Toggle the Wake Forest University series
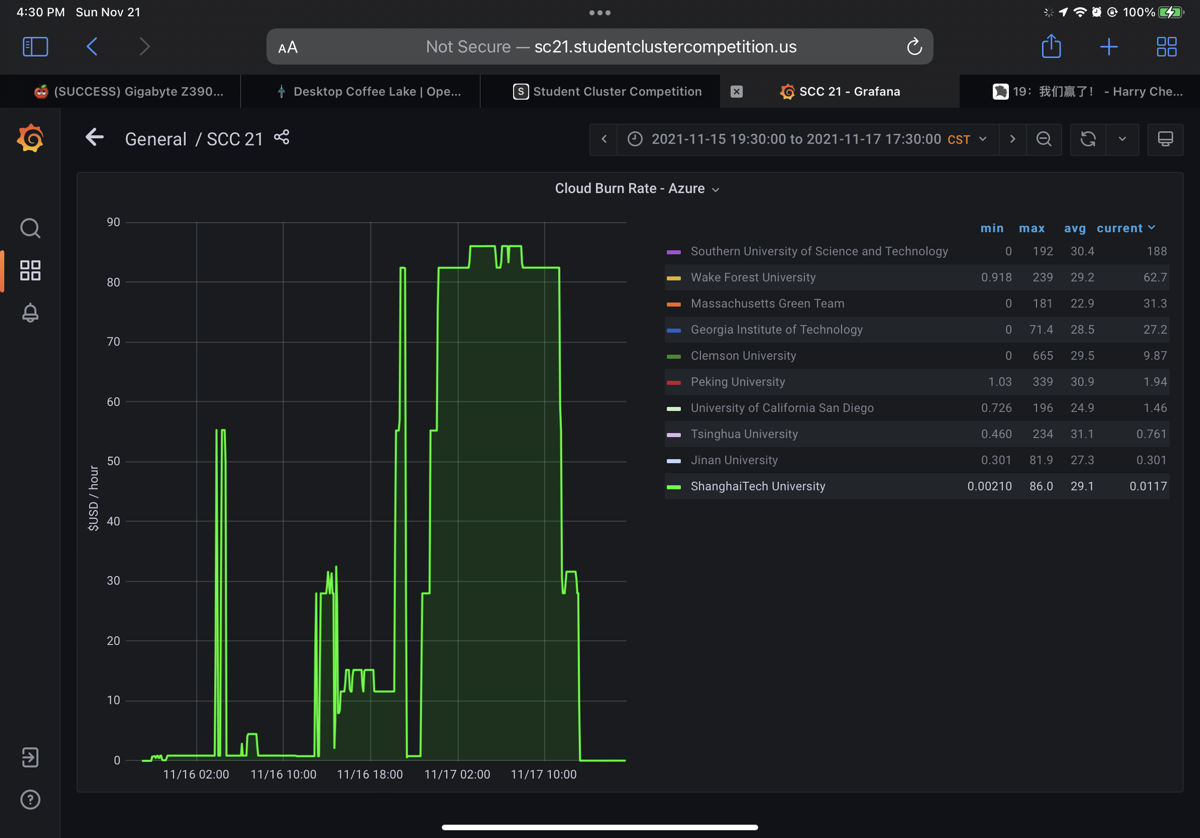 click(x=753, y=277)
